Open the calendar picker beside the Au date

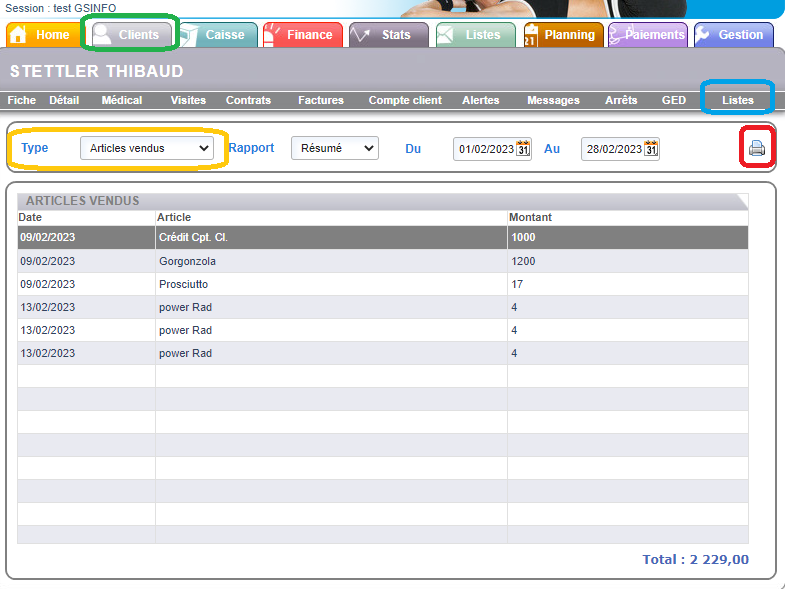tap(651, 149)
